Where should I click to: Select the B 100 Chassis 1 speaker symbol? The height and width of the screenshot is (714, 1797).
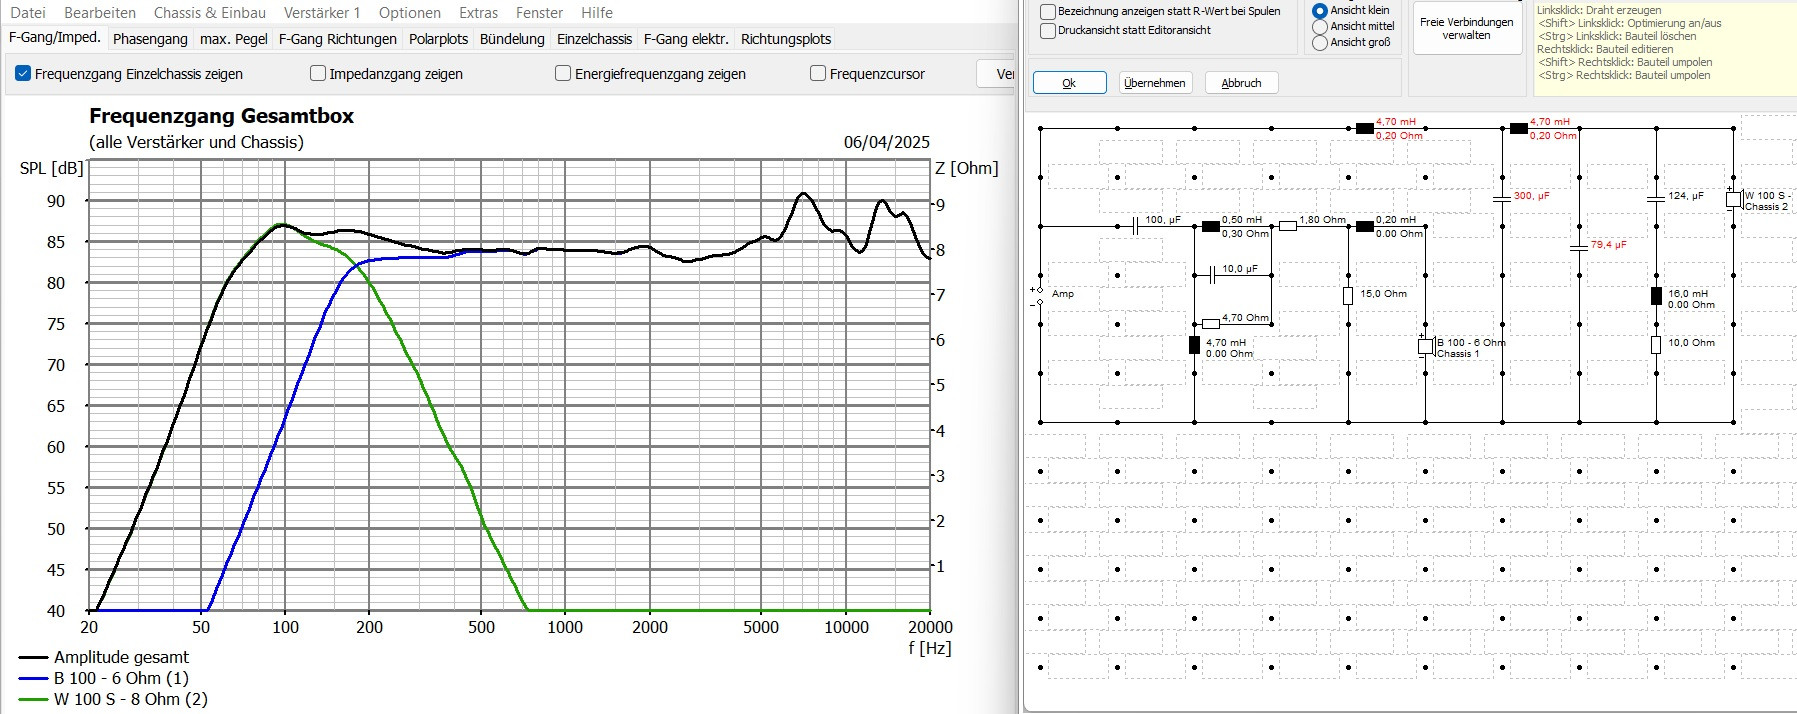(1426, 347)
